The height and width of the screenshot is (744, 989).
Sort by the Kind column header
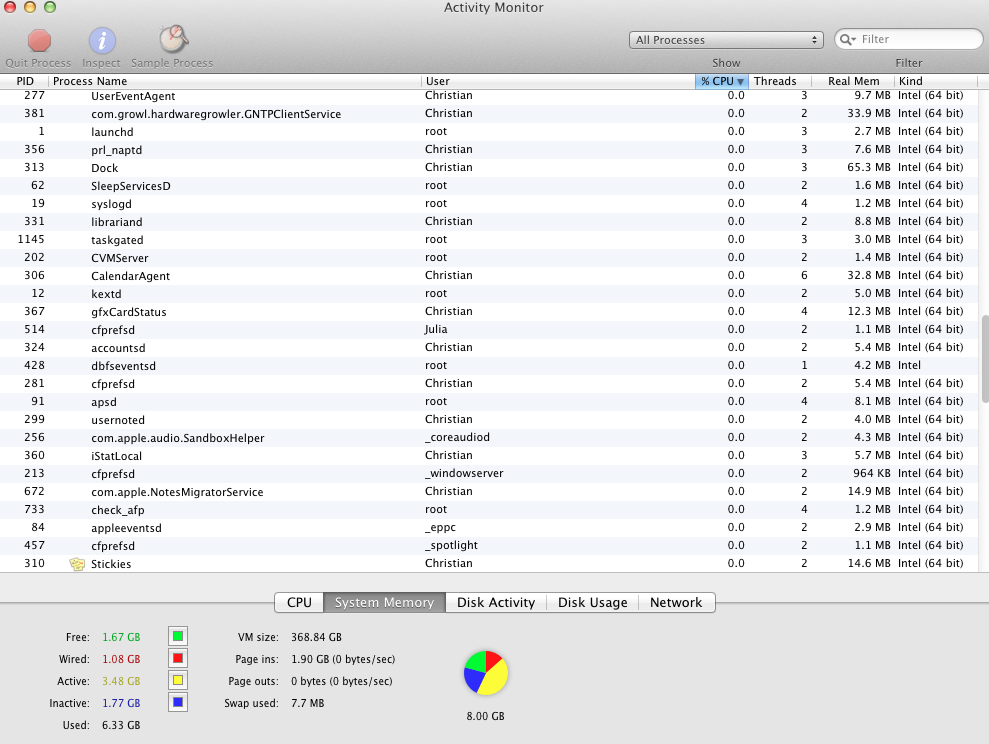pyautogui.click(x=936, y=81)
